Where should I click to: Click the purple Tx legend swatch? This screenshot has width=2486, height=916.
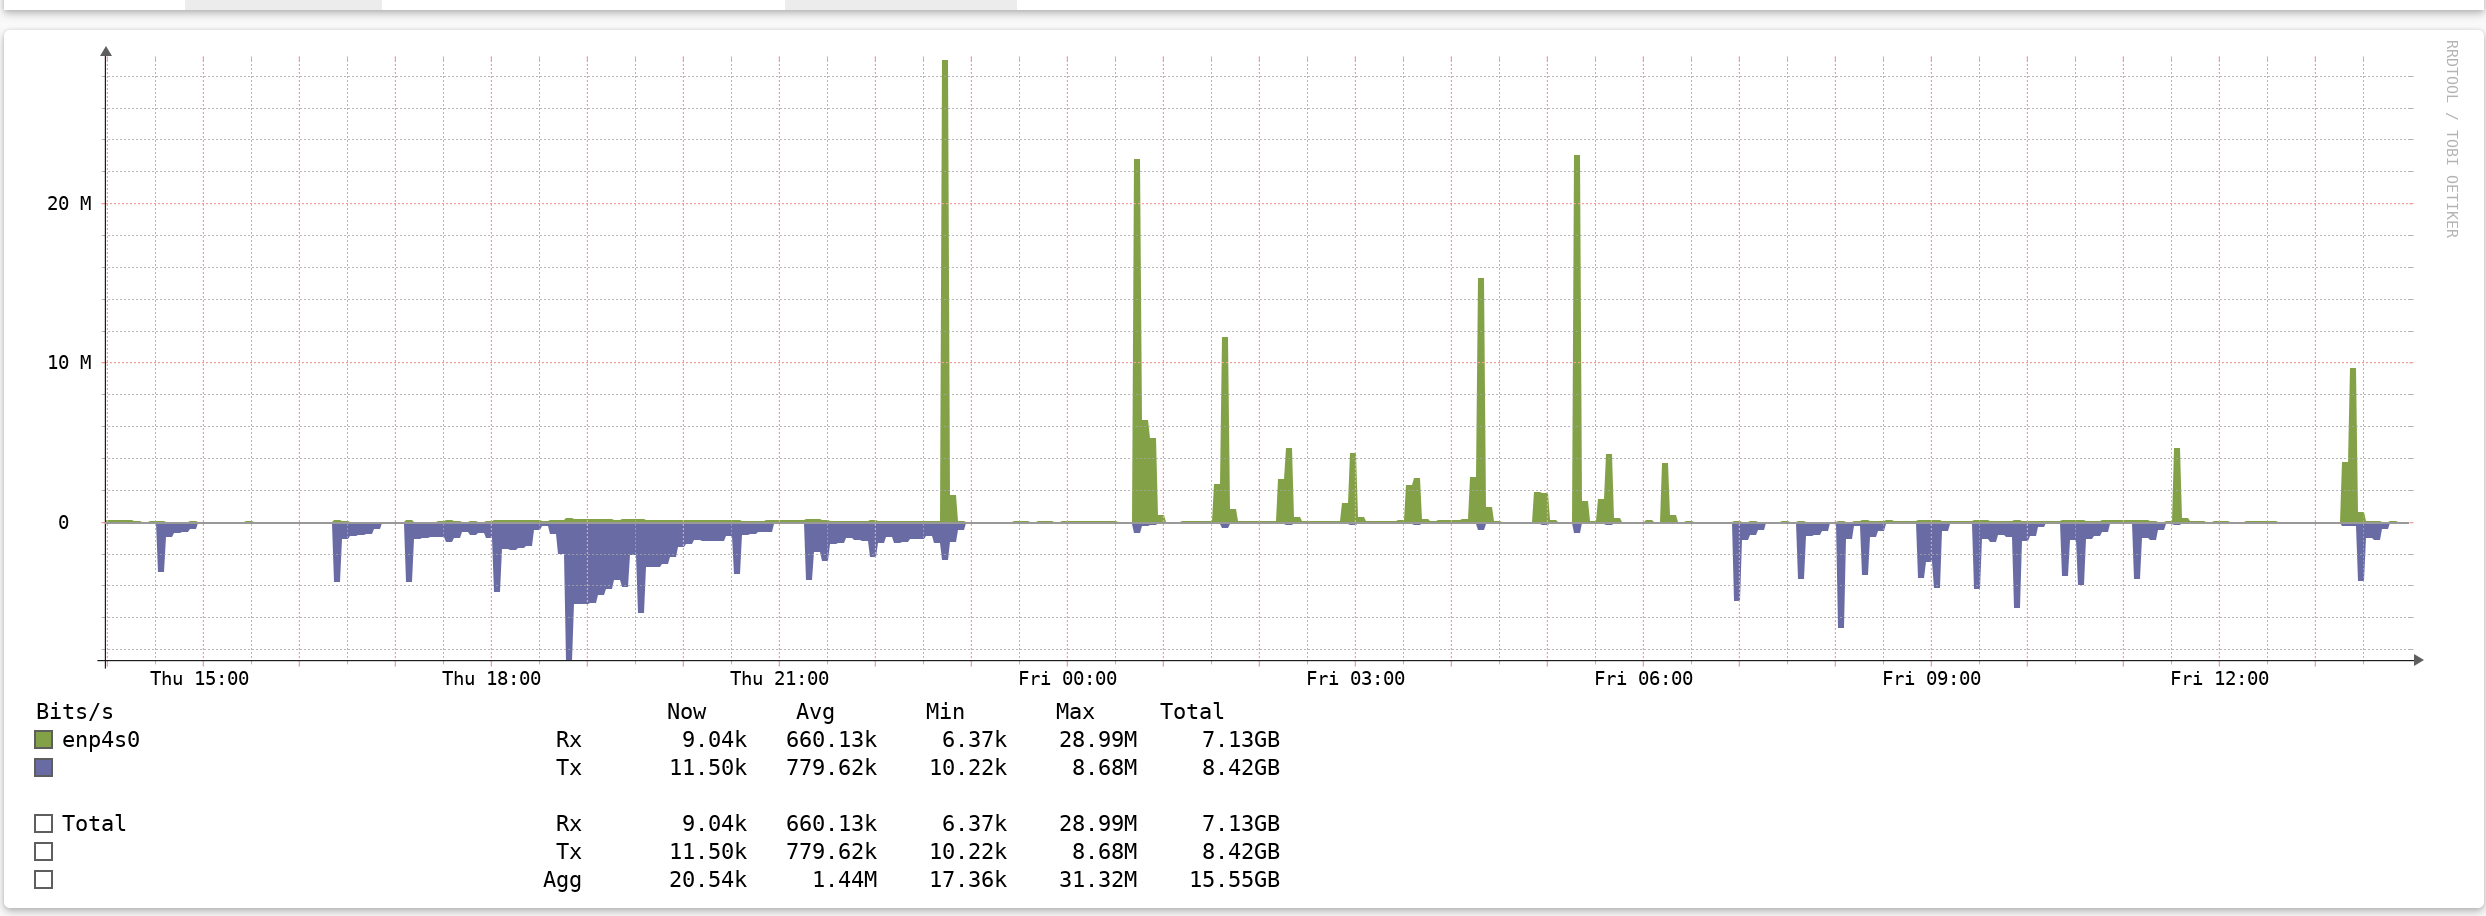tap(43, 768)
